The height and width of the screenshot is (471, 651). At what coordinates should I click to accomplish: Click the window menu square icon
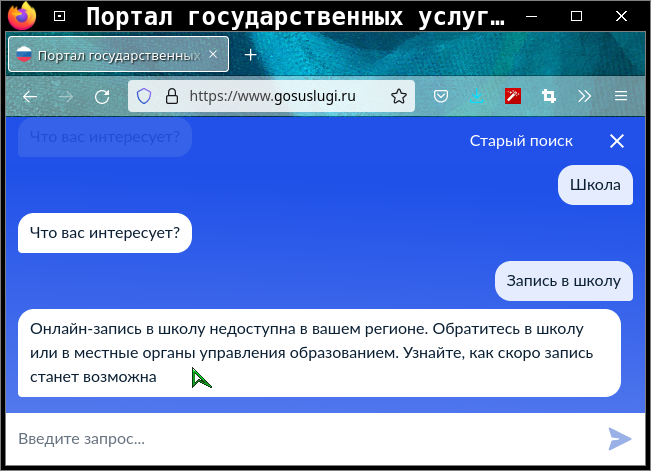[x=59, y=16]
